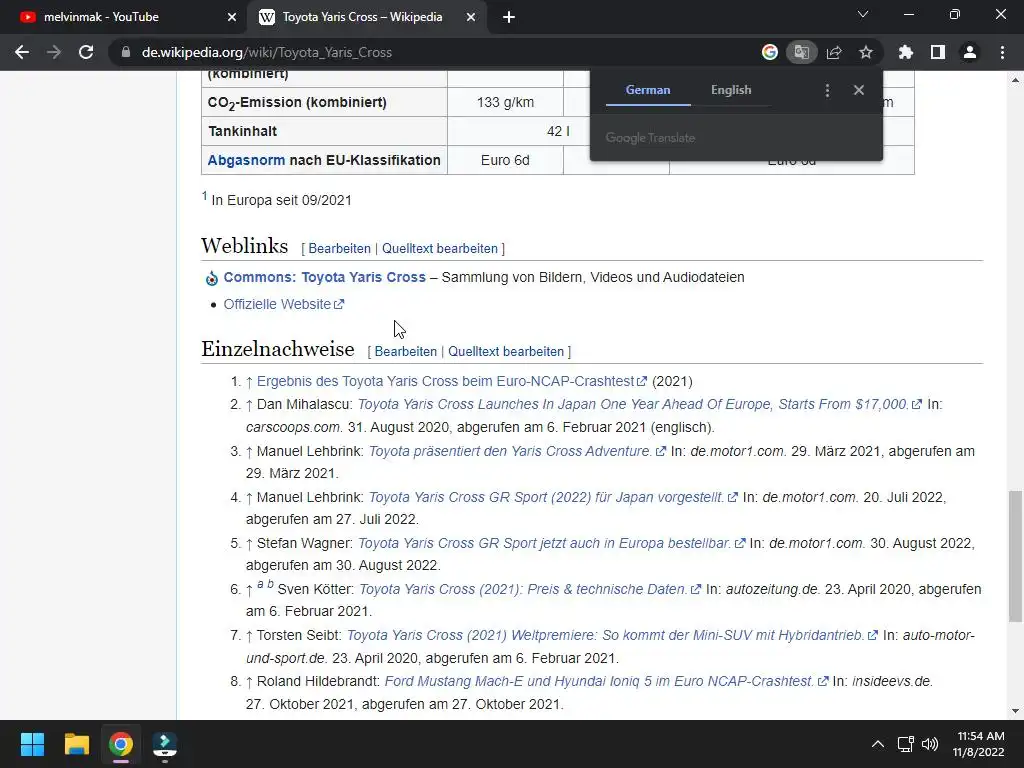
Task: Click backlink 'b' of reference 6
Action: (x=270, y=584)
